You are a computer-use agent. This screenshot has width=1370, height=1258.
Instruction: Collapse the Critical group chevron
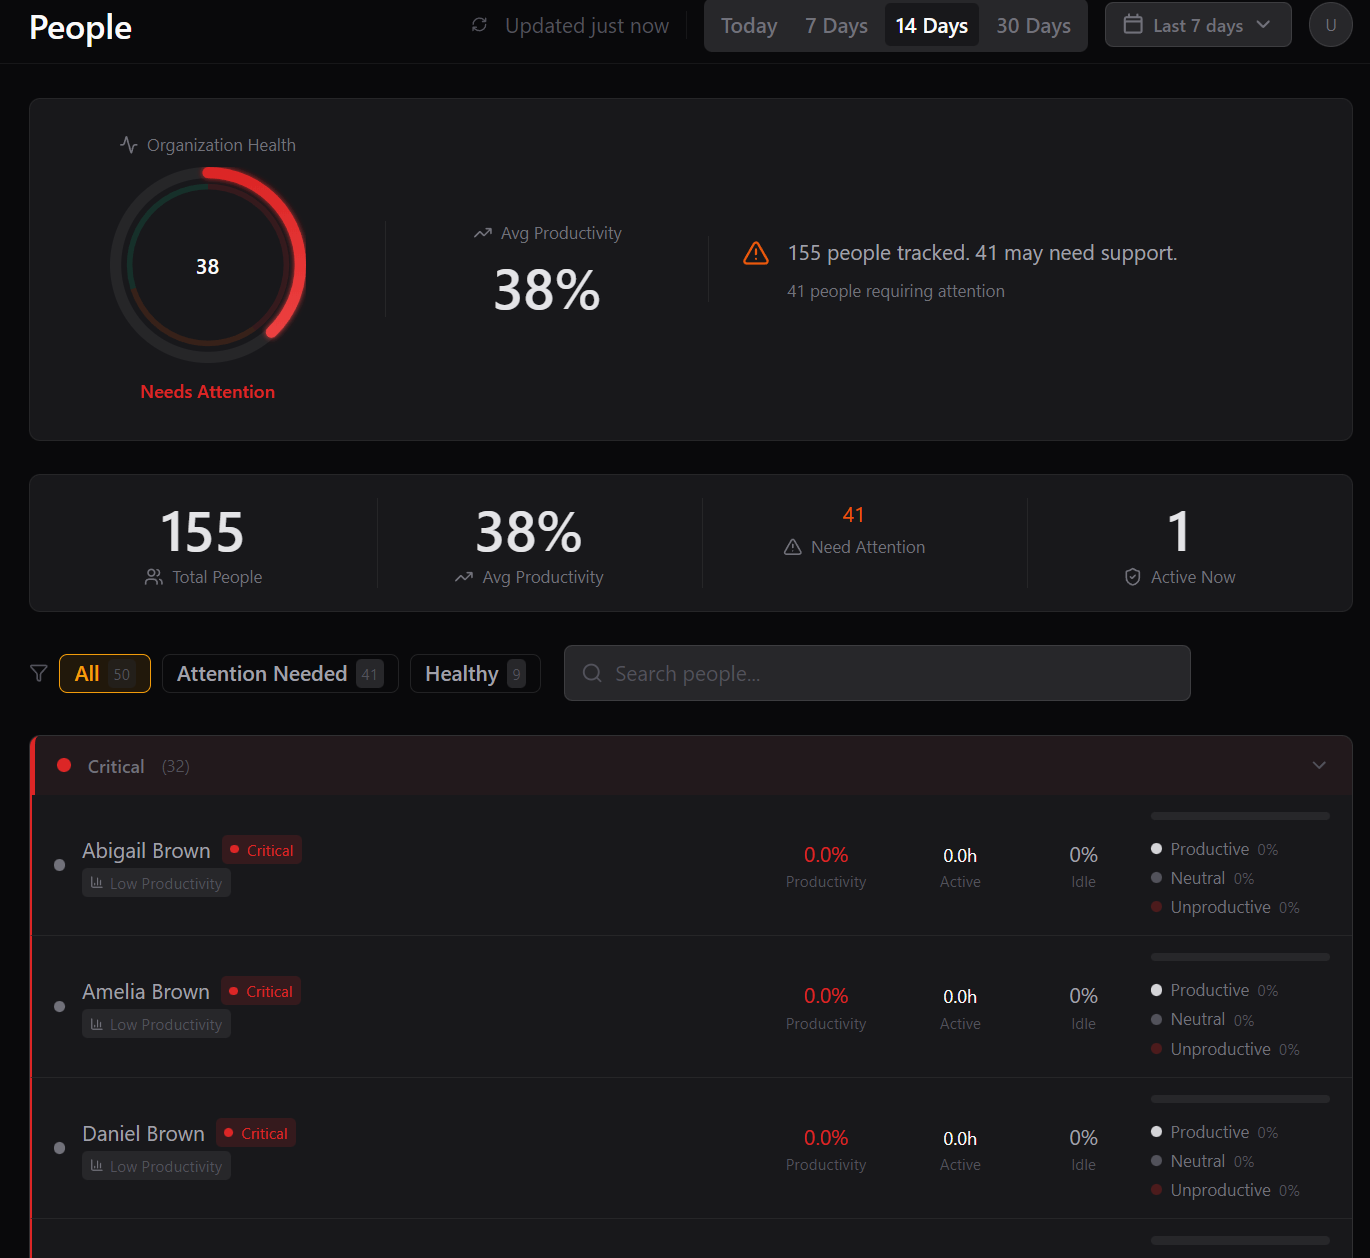pyautogui.click(x=1319, y=766)
